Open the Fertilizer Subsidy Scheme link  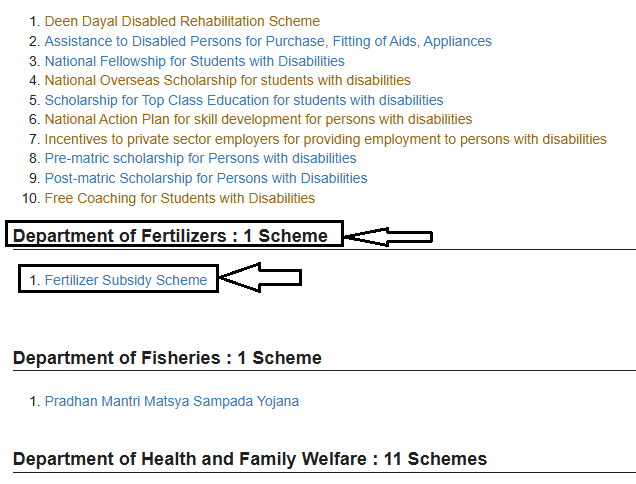coord(126,280)
